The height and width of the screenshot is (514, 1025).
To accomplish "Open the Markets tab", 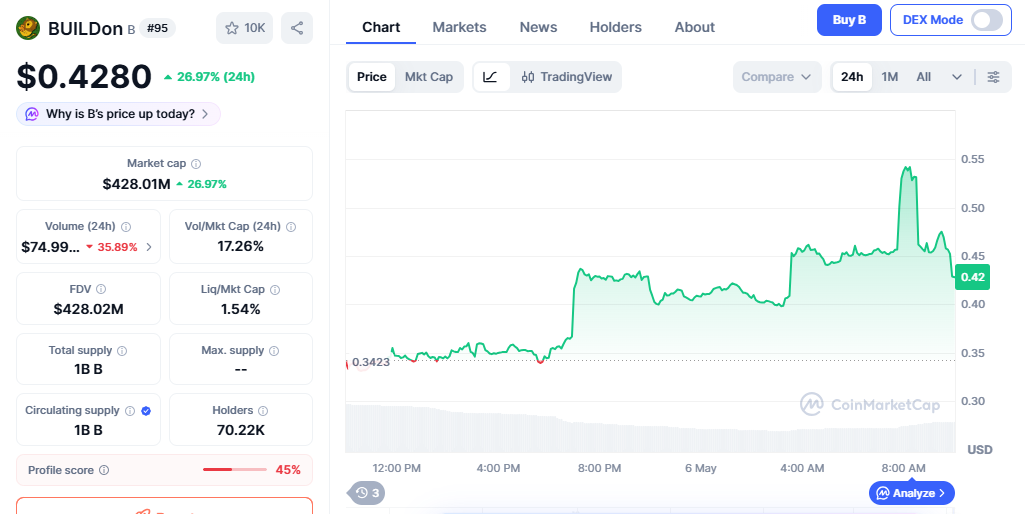I will [460, 27].
